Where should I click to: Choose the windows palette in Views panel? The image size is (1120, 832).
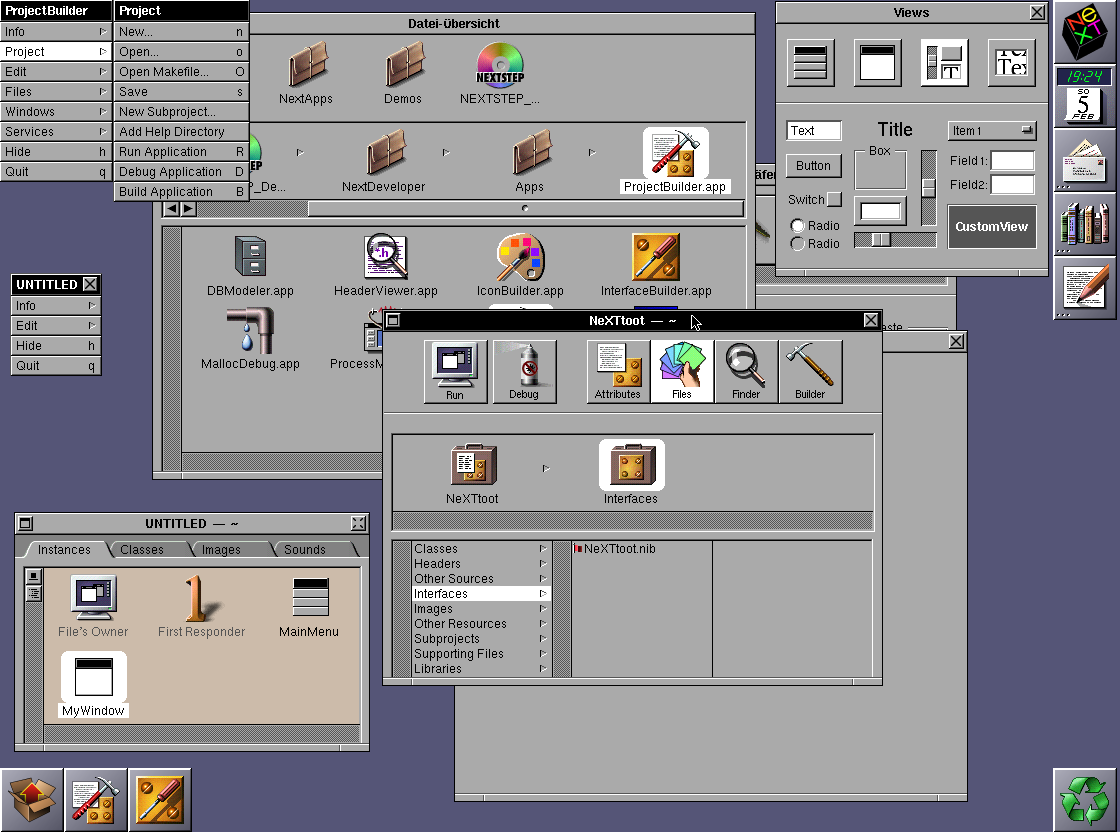coord(878,63)
